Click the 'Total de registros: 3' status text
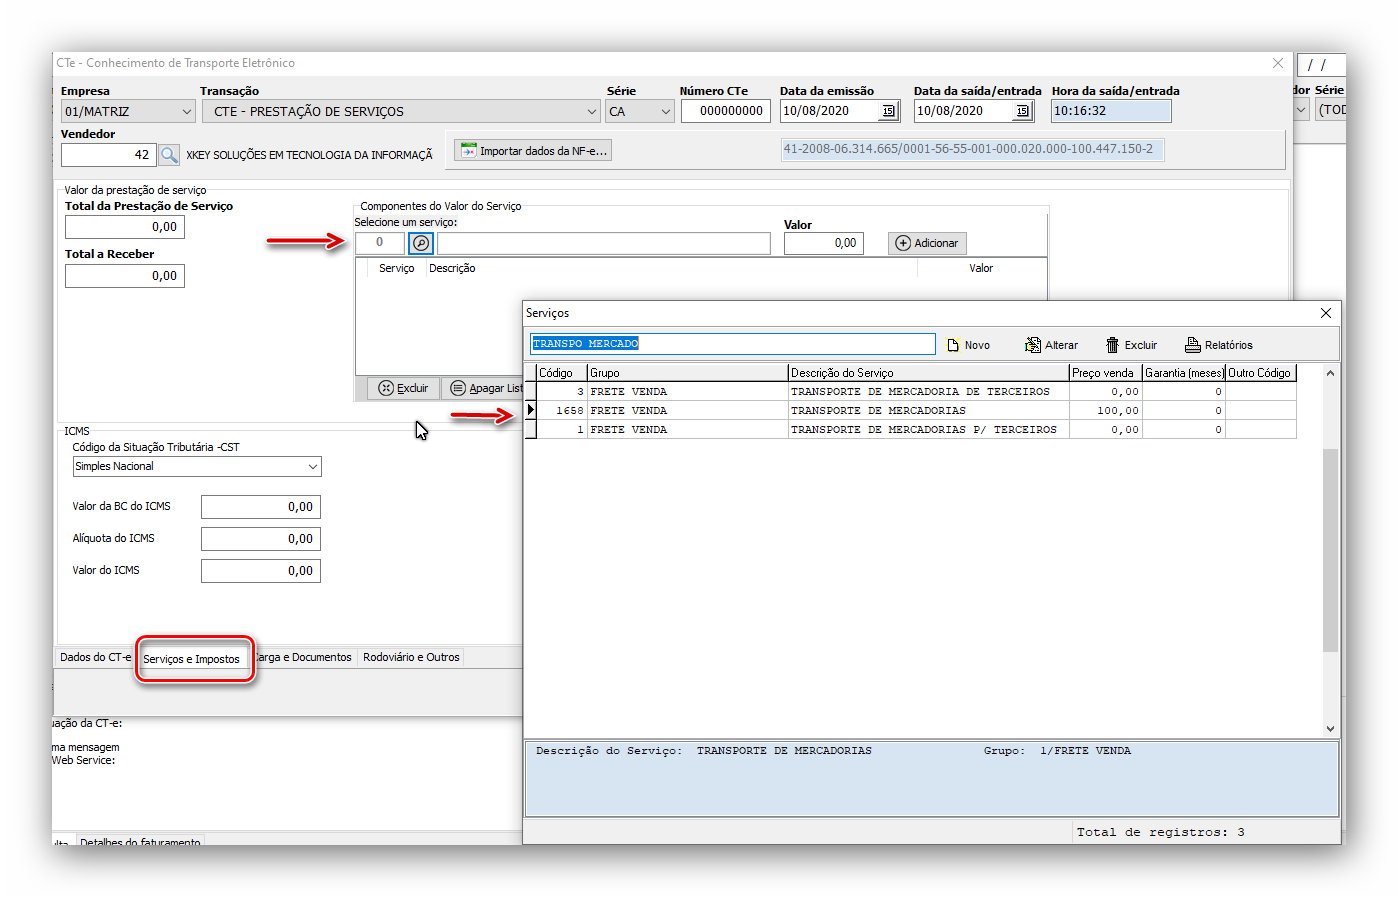 [x=1160, y=832]
